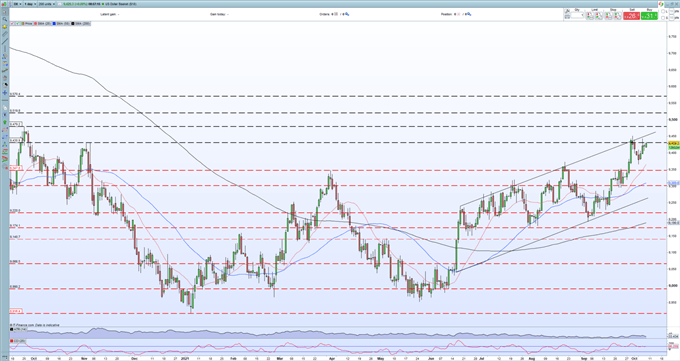Select the yellow alert bell icon
680x361 pixels.
pos(5,26)
